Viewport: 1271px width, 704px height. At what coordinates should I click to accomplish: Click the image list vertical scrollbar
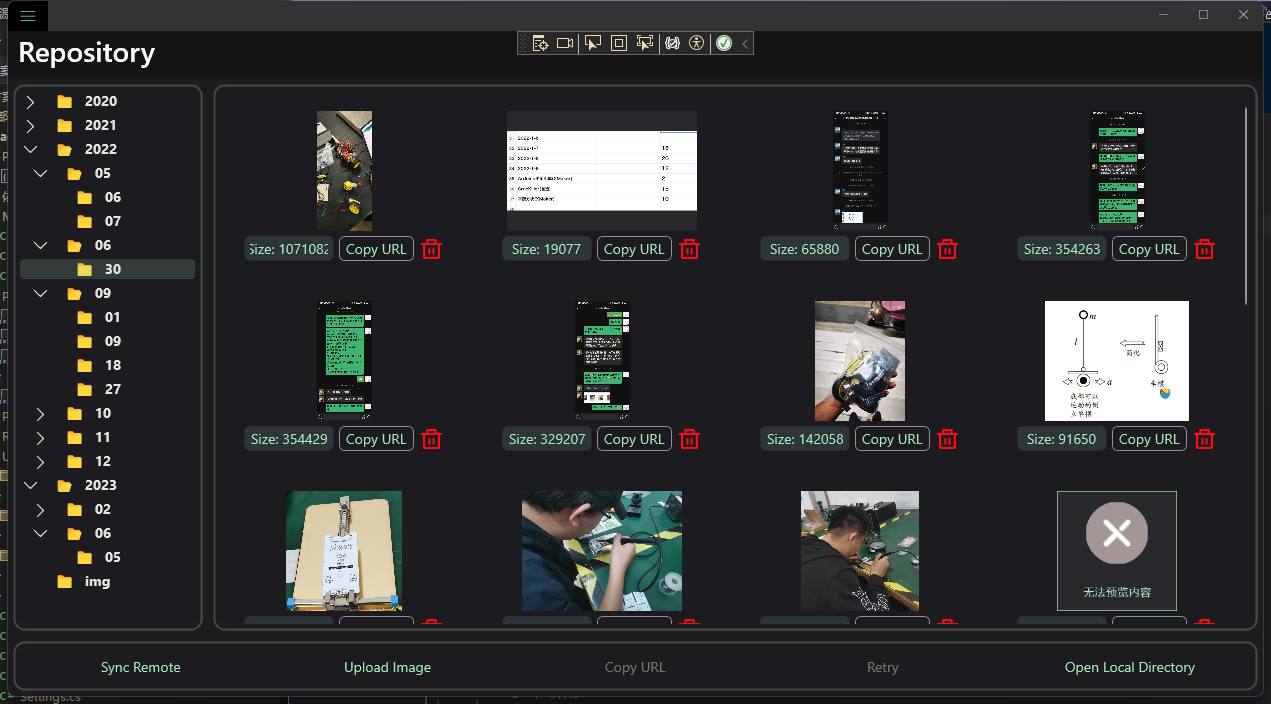pos(1246,205)
